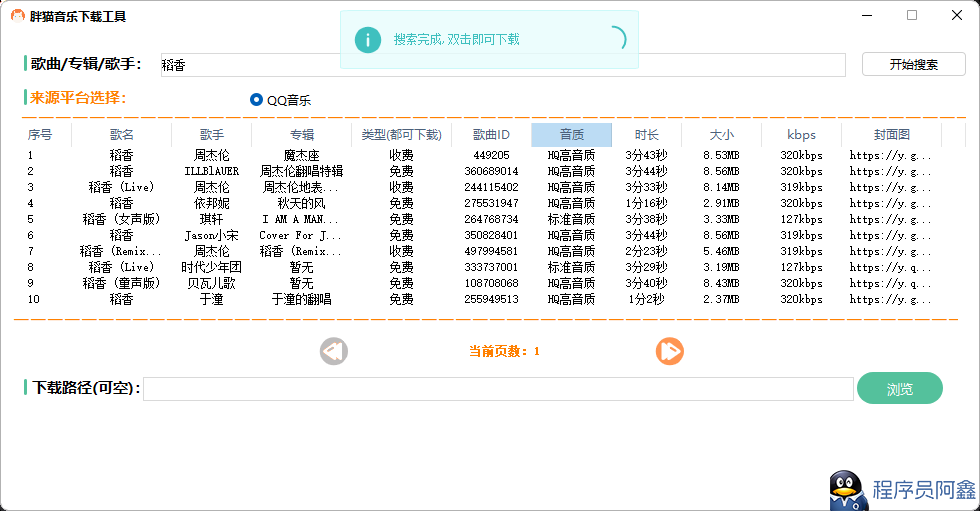Select duration 1分2秒 cell
The height and width of the screenshot is (511, 980).
point(647,299)
